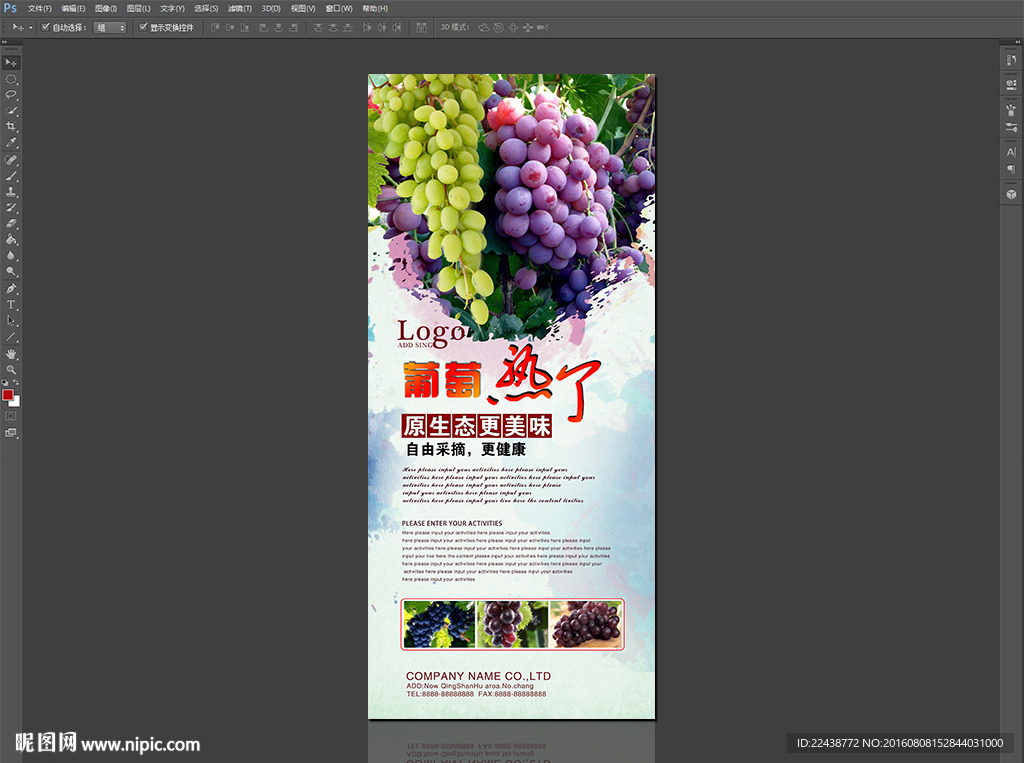Open the 文字(Y) menu
The height and width of the screenshot is (763, 1024).
[x=172, y=8]
